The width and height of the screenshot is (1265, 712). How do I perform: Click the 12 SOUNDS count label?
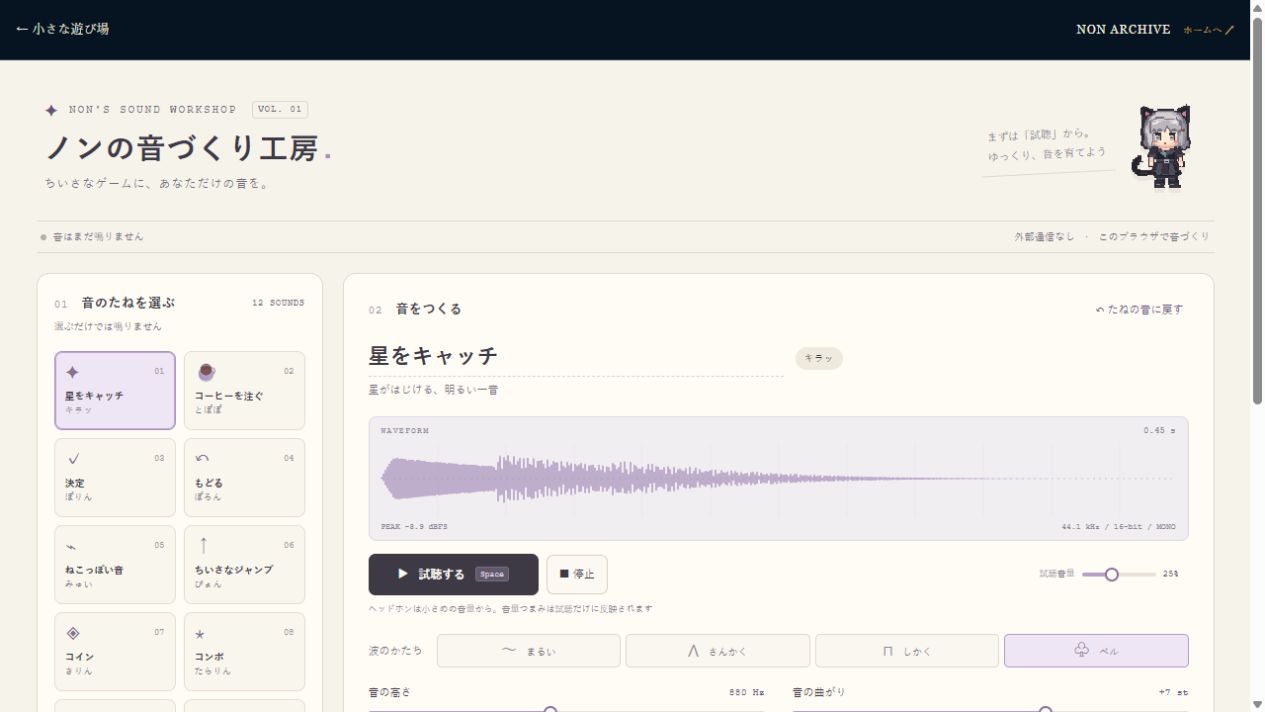pos(278,302)
